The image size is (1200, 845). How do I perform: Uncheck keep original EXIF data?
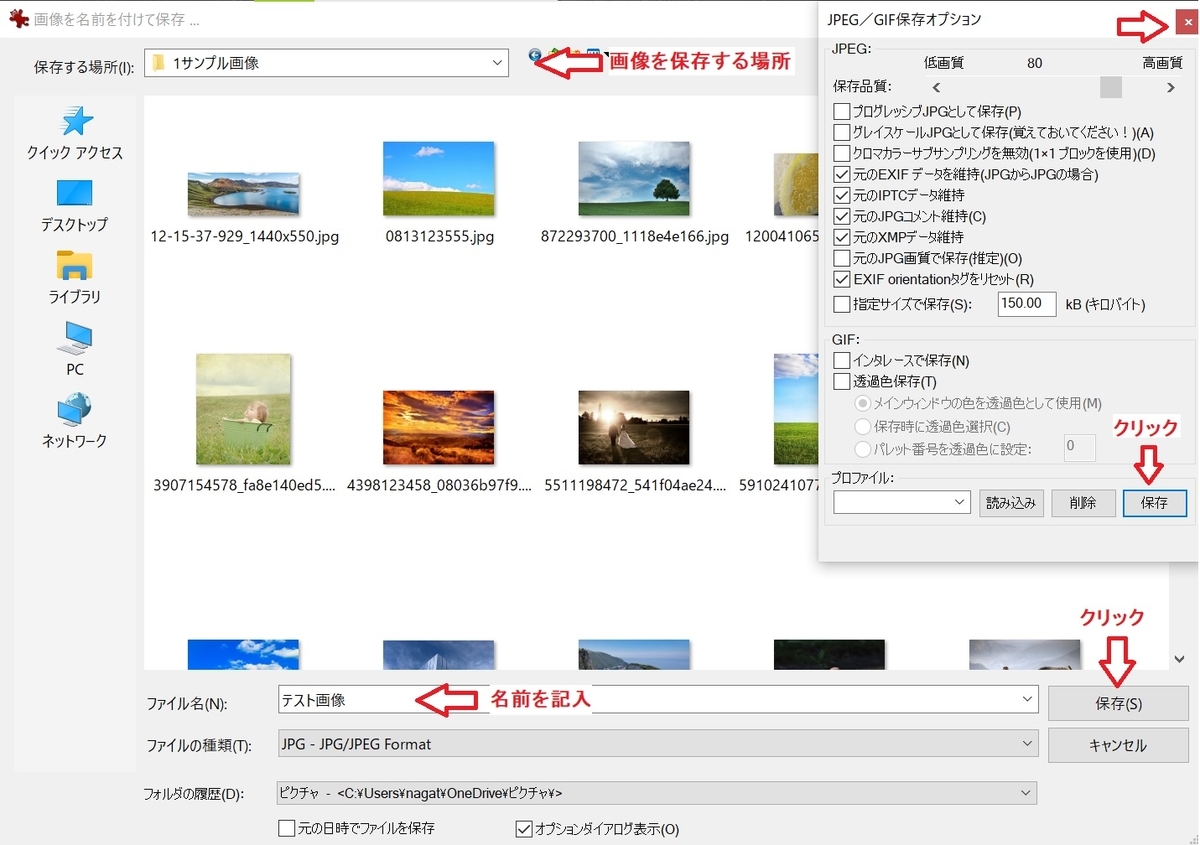pyautogui.click(x=842, y=174)
